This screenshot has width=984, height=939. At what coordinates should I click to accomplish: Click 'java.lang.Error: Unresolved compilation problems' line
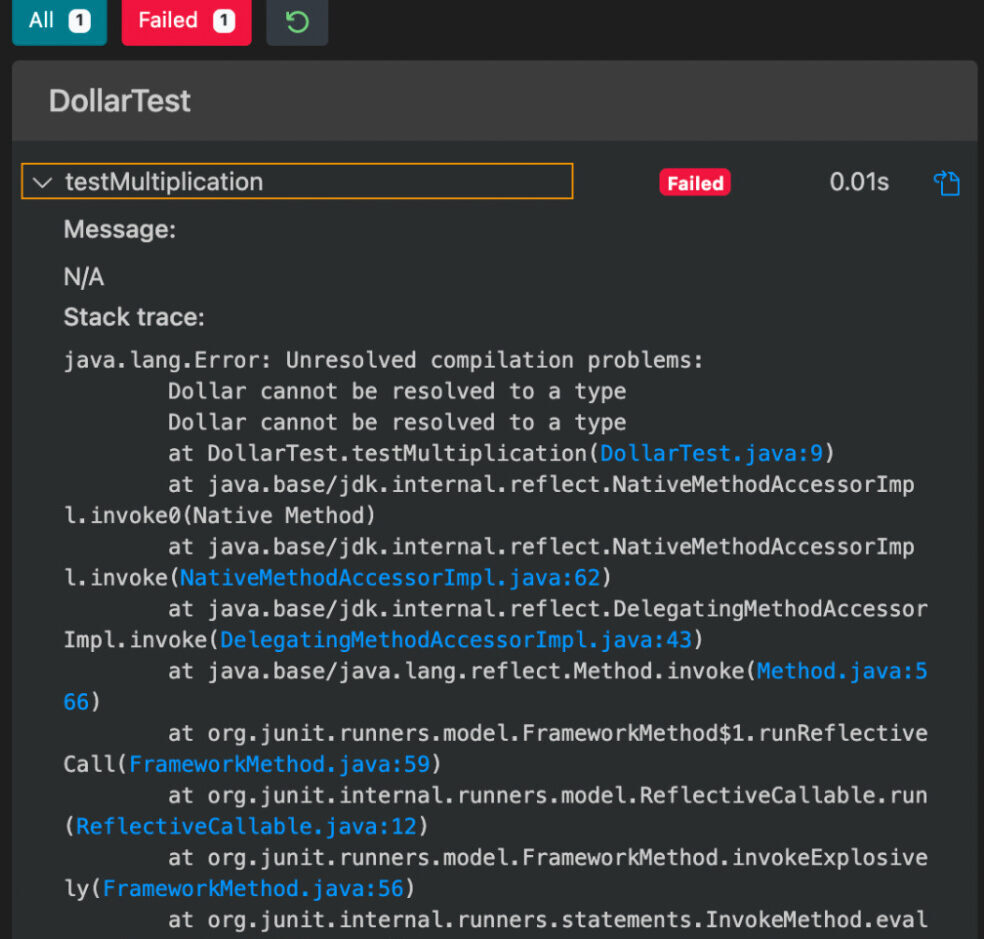tap(383, 360)
